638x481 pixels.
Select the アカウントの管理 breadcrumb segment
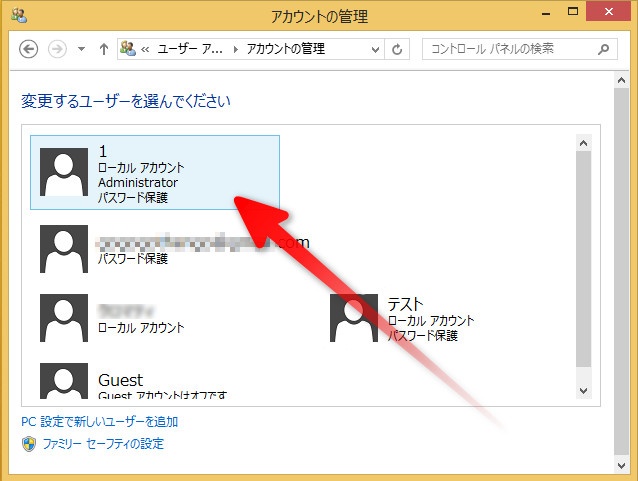click(286, 49)
